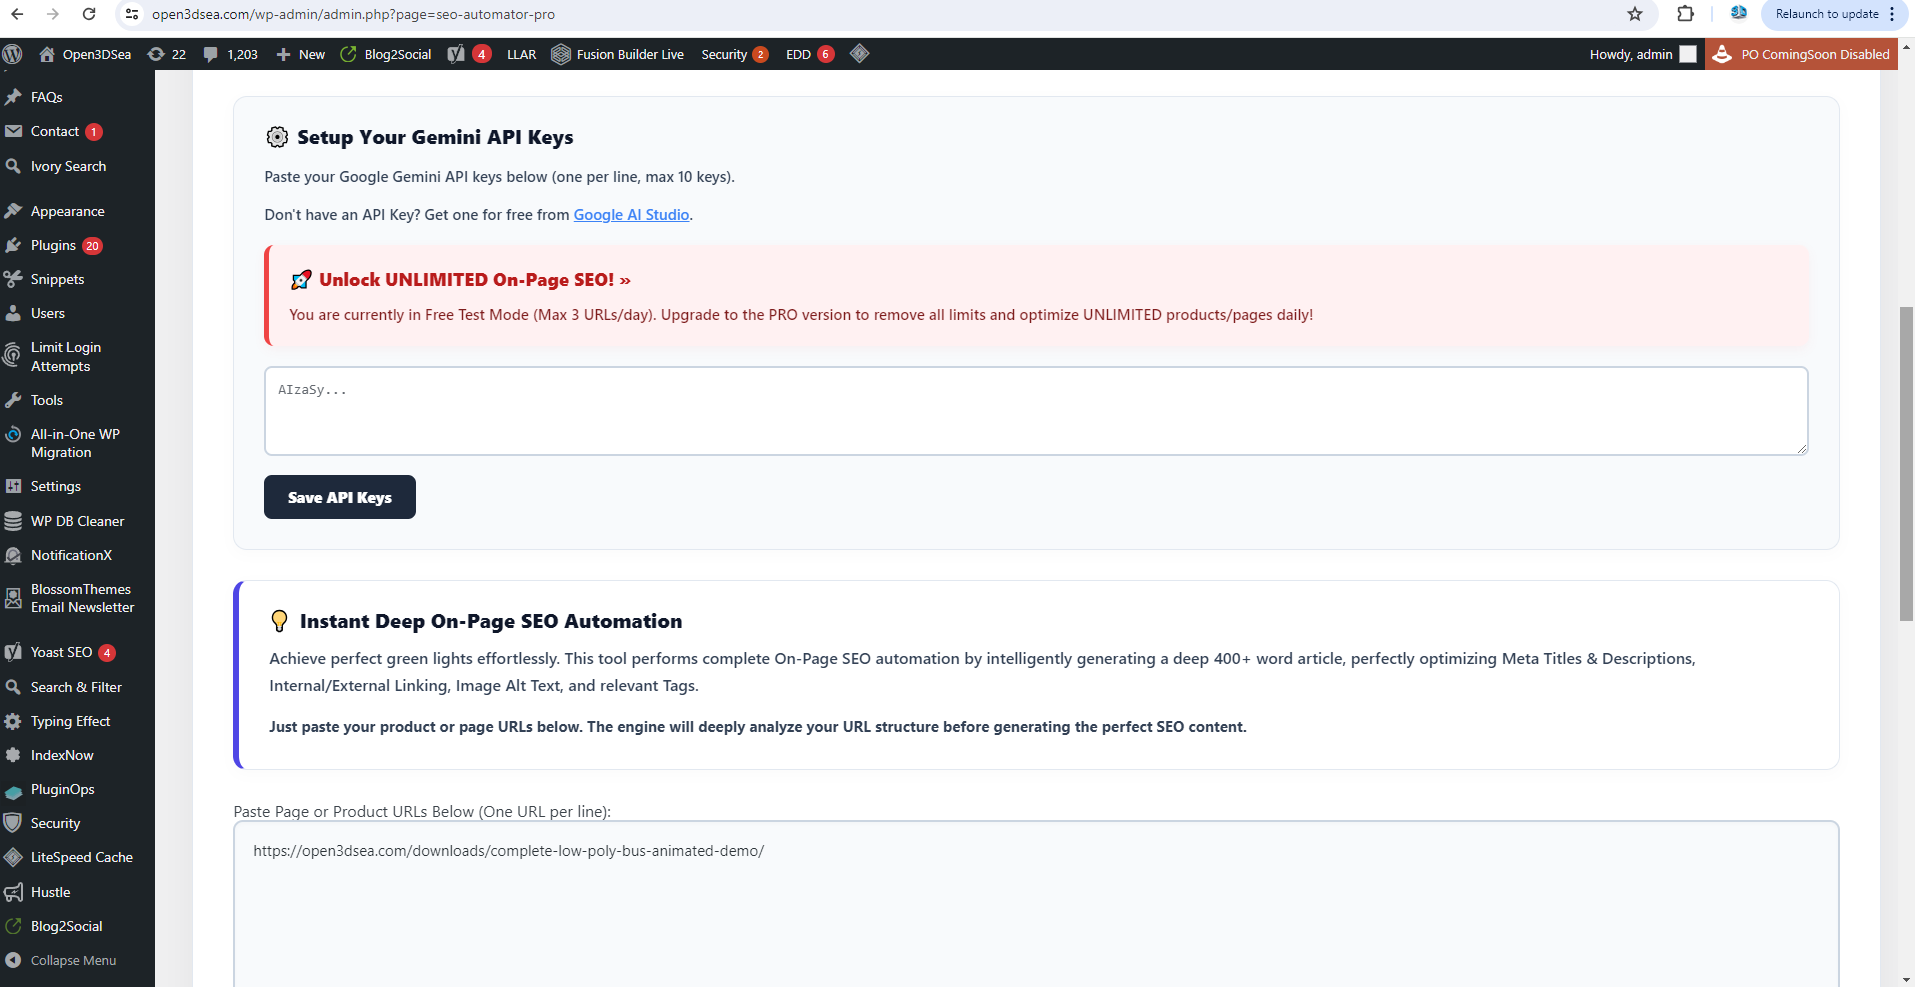
Task: Open browser three-dot menu
Action: [1893, 14]
